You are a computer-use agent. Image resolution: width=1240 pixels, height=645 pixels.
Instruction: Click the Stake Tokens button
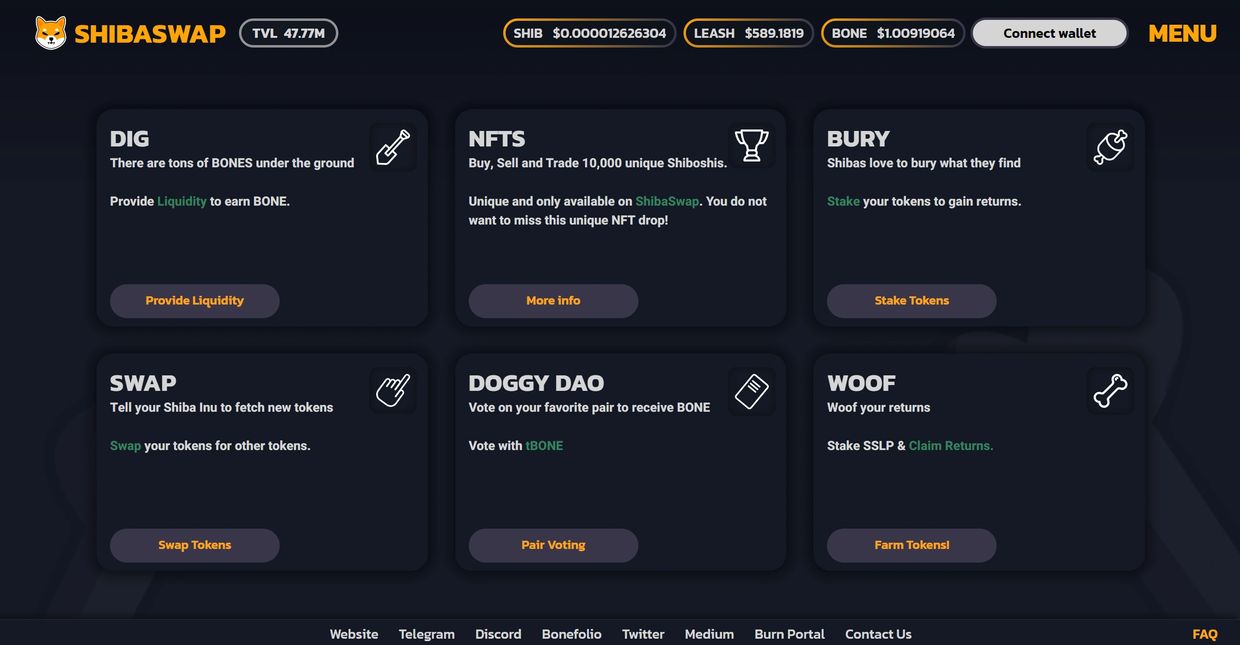pos(911,300)
